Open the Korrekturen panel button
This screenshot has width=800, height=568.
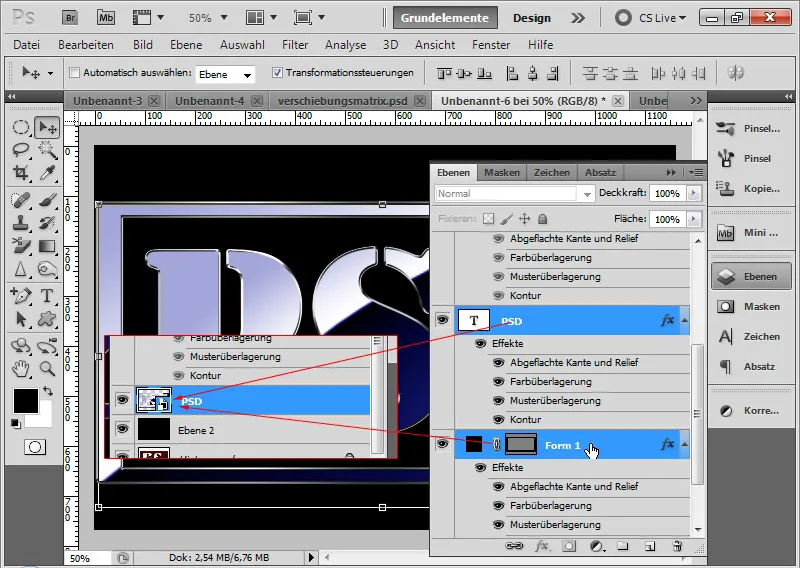(x=751, y=411)
